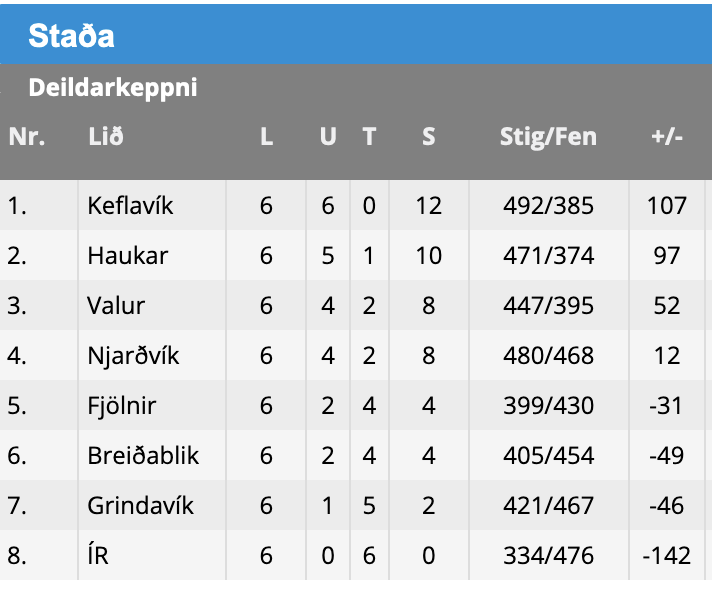Click the Nr. column header

(27, 137)
